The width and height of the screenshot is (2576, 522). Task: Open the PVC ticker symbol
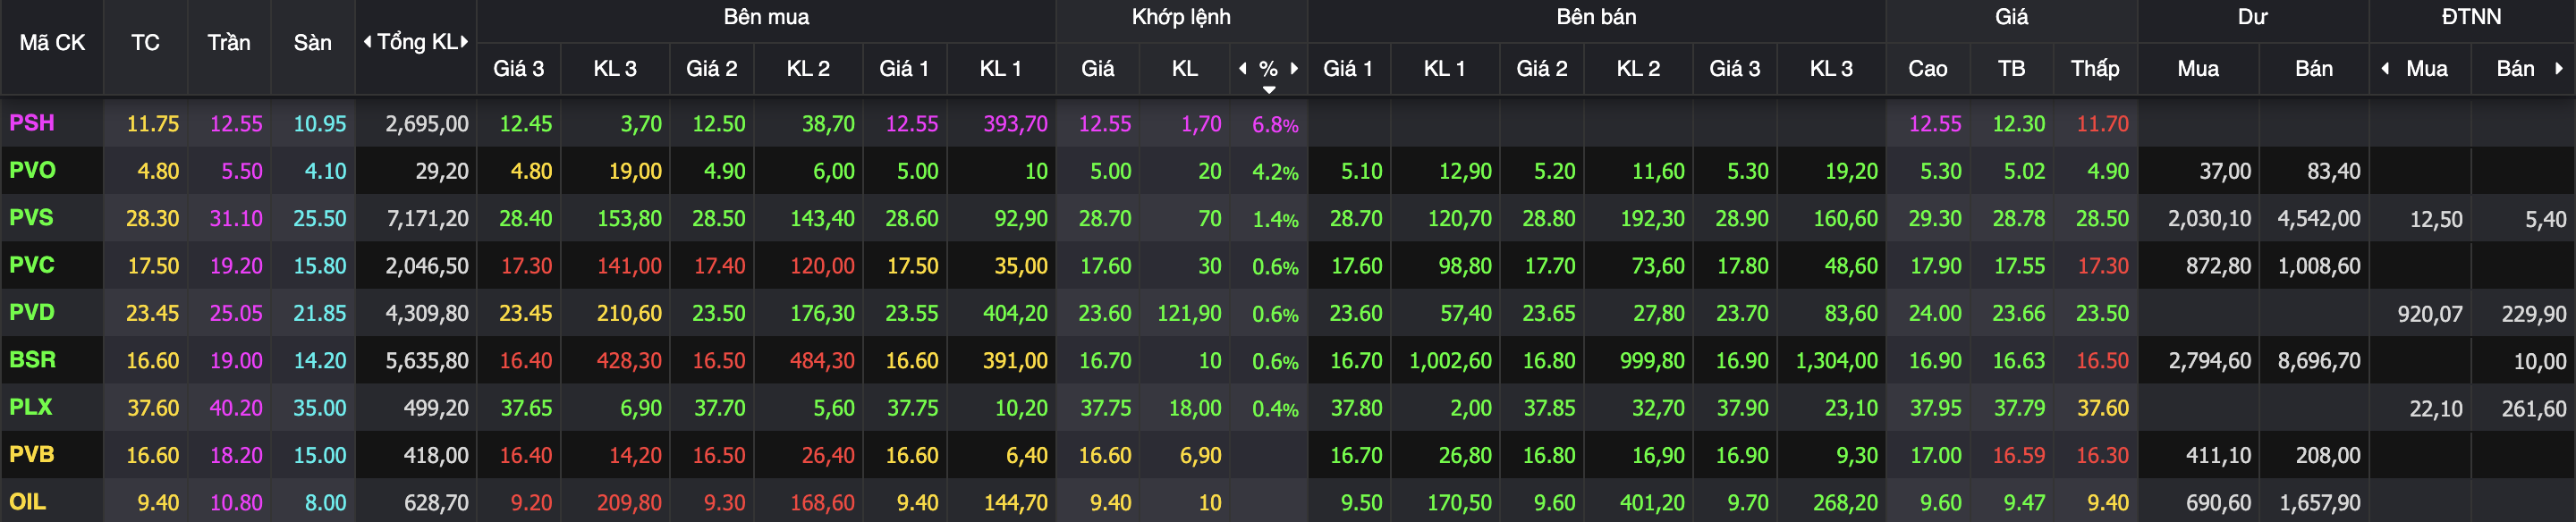point(32,265)
